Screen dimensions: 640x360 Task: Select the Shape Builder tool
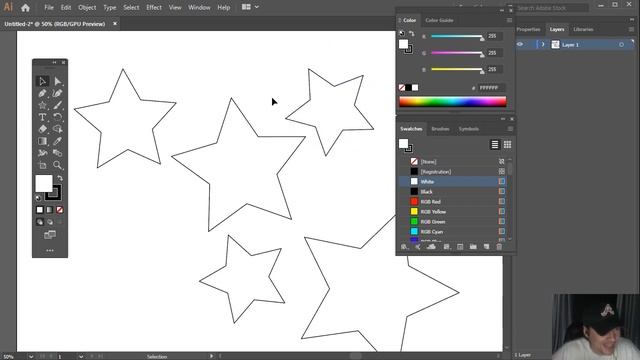pos(58,129)
